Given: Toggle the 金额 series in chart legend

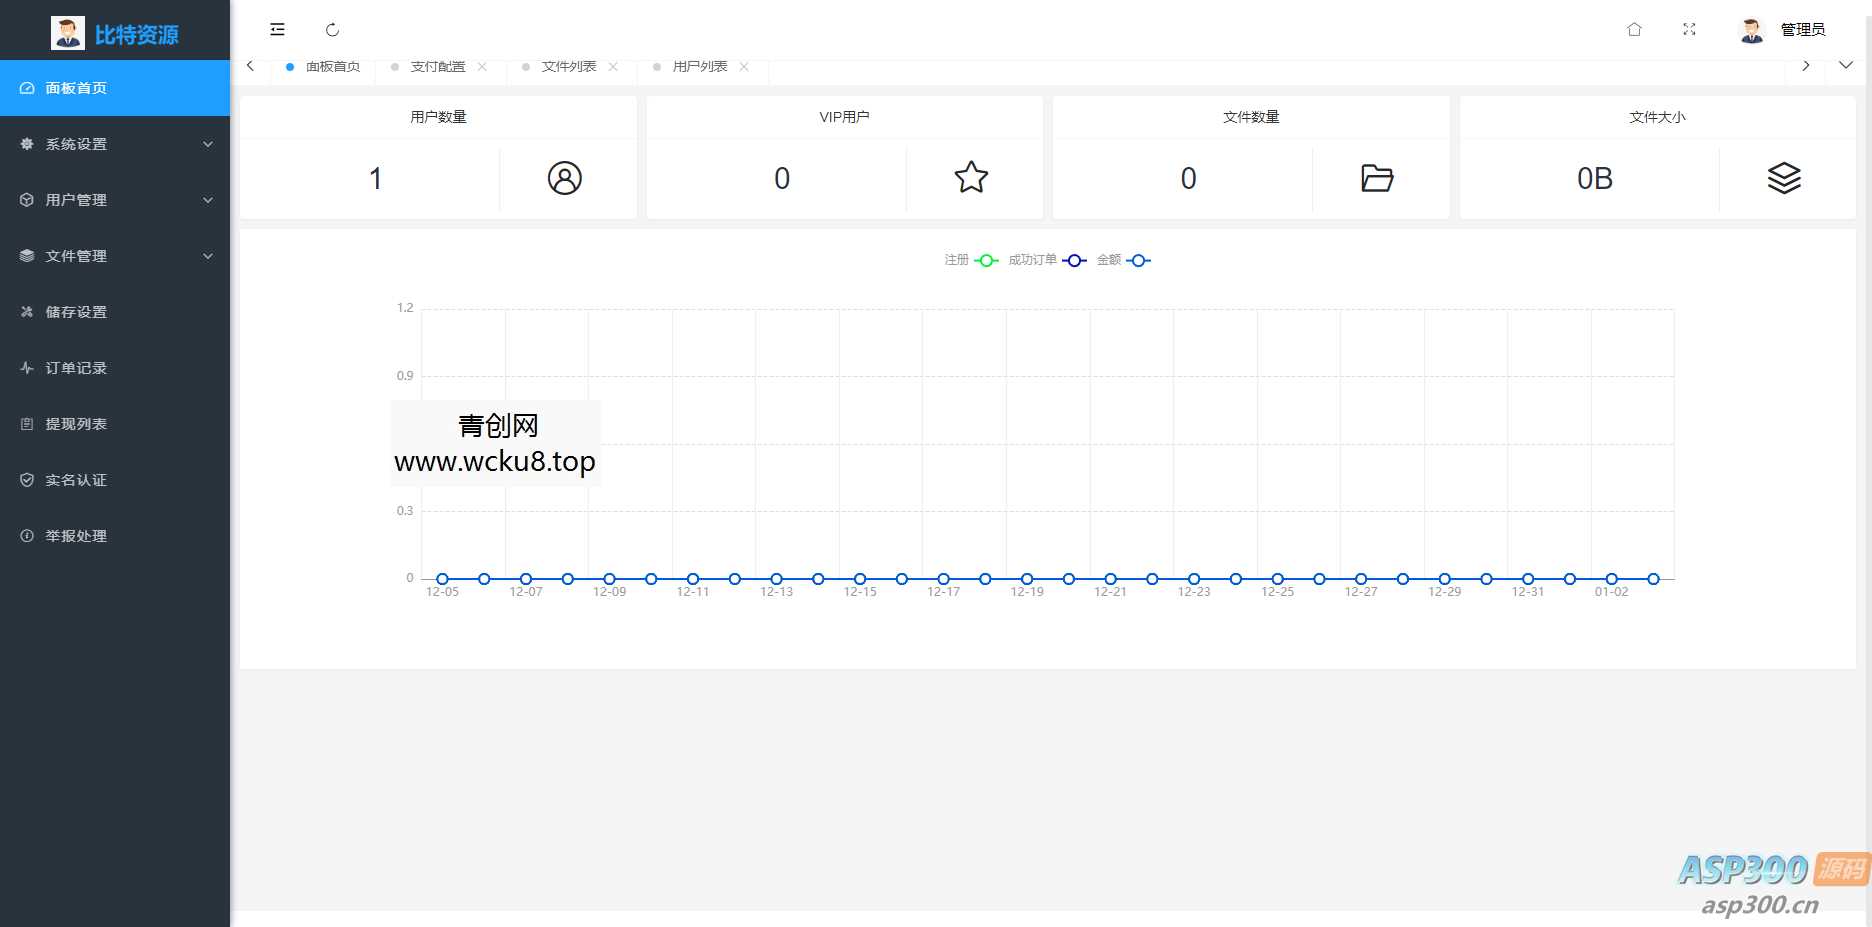Looking at the screenshot, I should [1123, 260].
